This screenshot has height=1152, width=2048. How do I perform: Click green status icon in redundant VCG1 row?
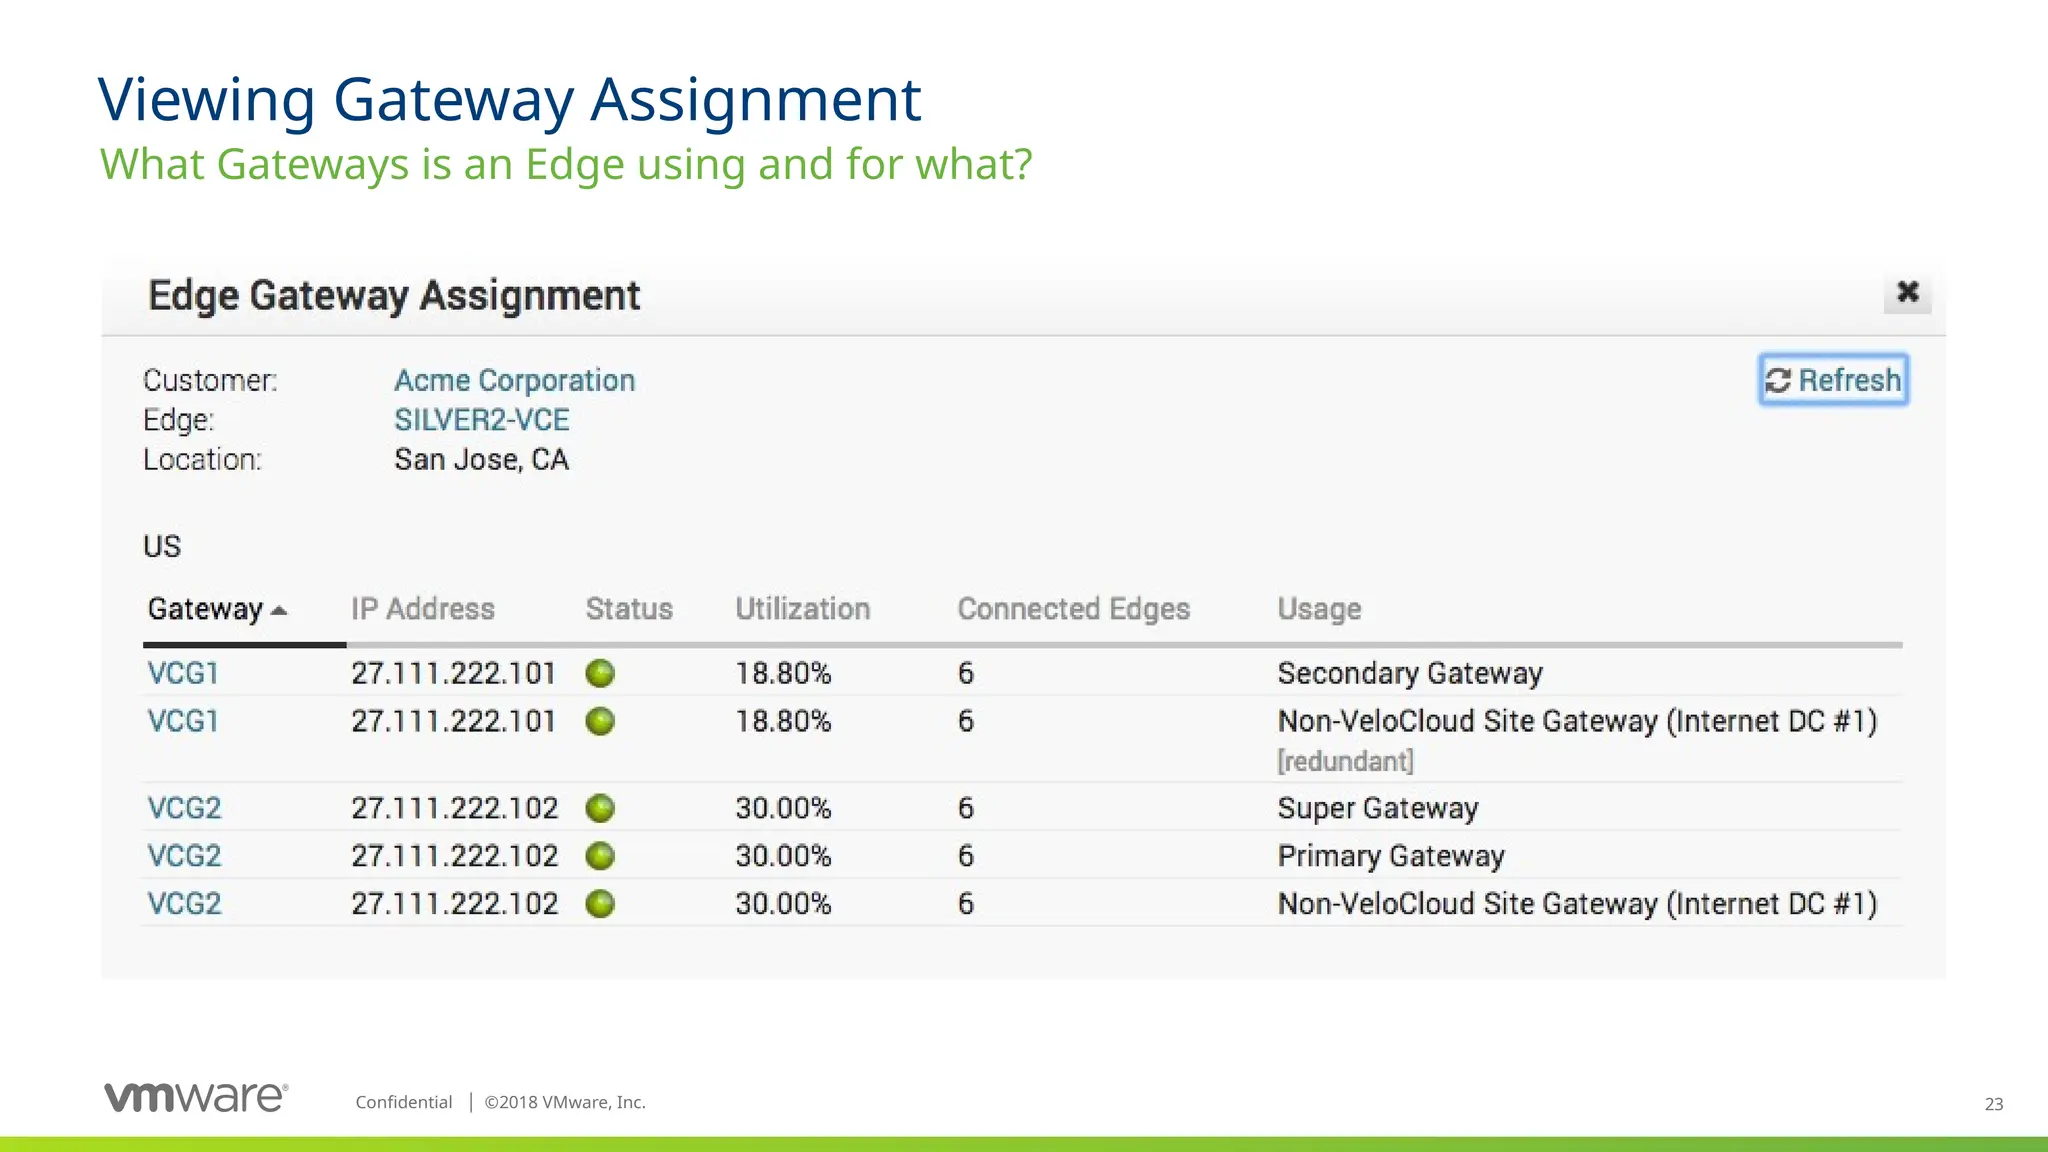point(600,721)
